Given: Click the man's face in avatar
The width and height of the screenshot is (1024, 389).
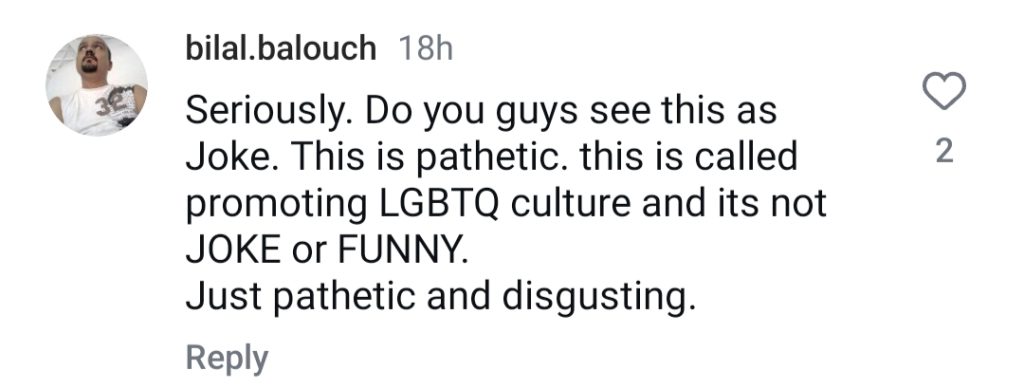Looking at the screenshot, I should pos(91,57).
